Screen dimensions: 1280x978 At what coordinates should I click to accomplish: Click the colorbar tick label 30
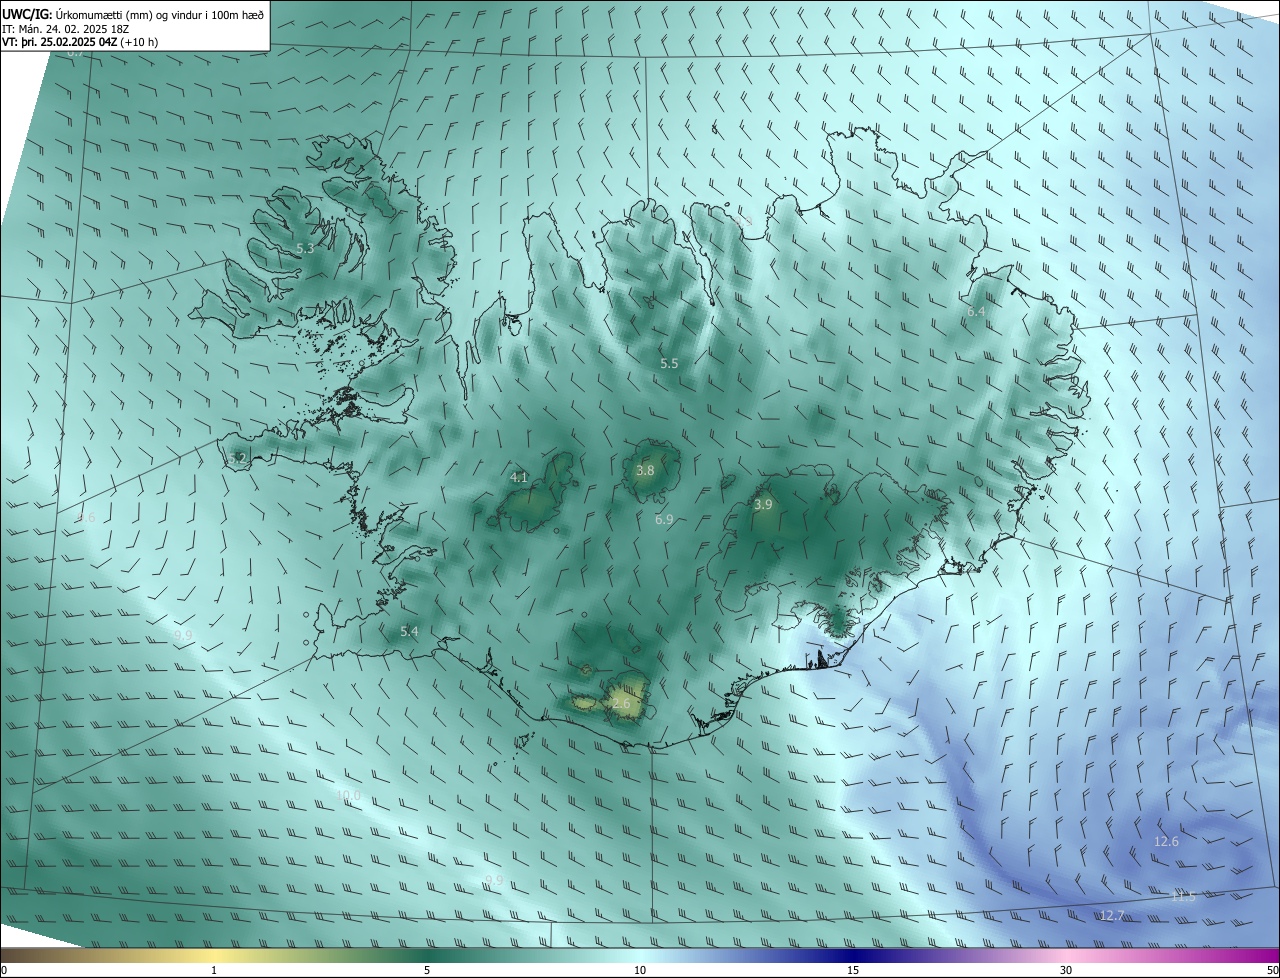click(1066, 970)
